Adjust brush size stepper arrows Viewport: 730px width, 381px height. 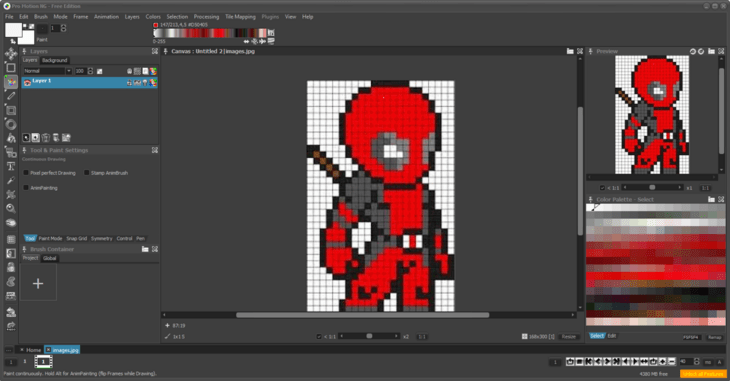(63, 28)
